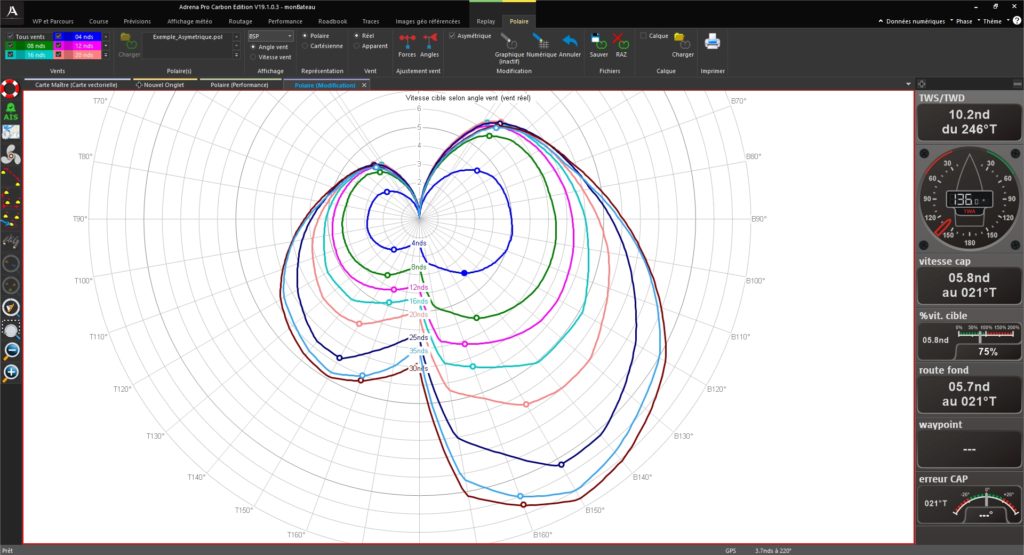This screenshot has height=555, width=1024.
Task: Click Annuler undo arrow
Action: click(569, 45)
